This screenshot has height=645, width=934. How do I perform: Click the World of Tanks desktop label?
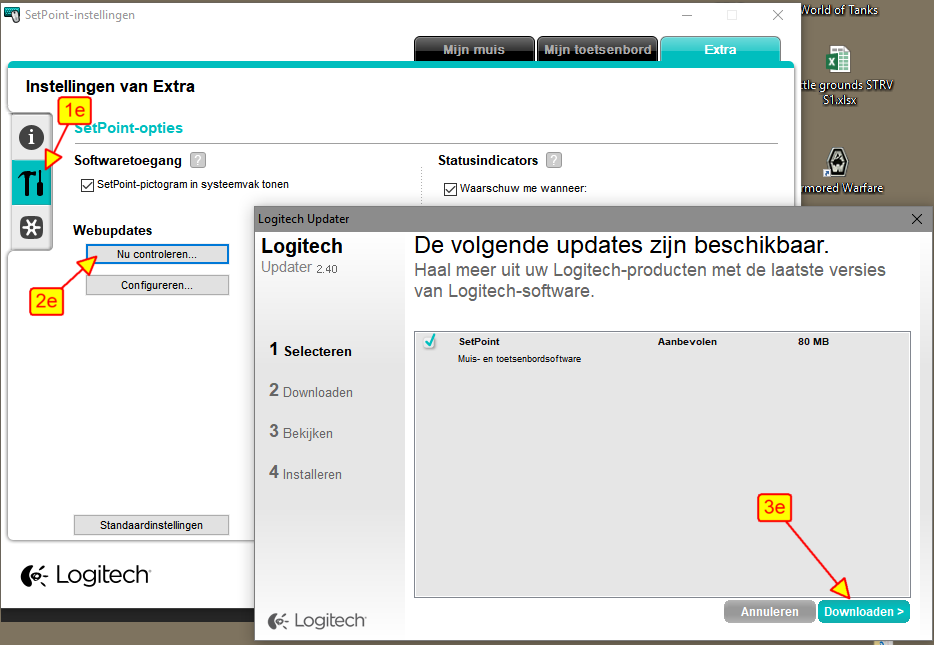click(839, 10)
